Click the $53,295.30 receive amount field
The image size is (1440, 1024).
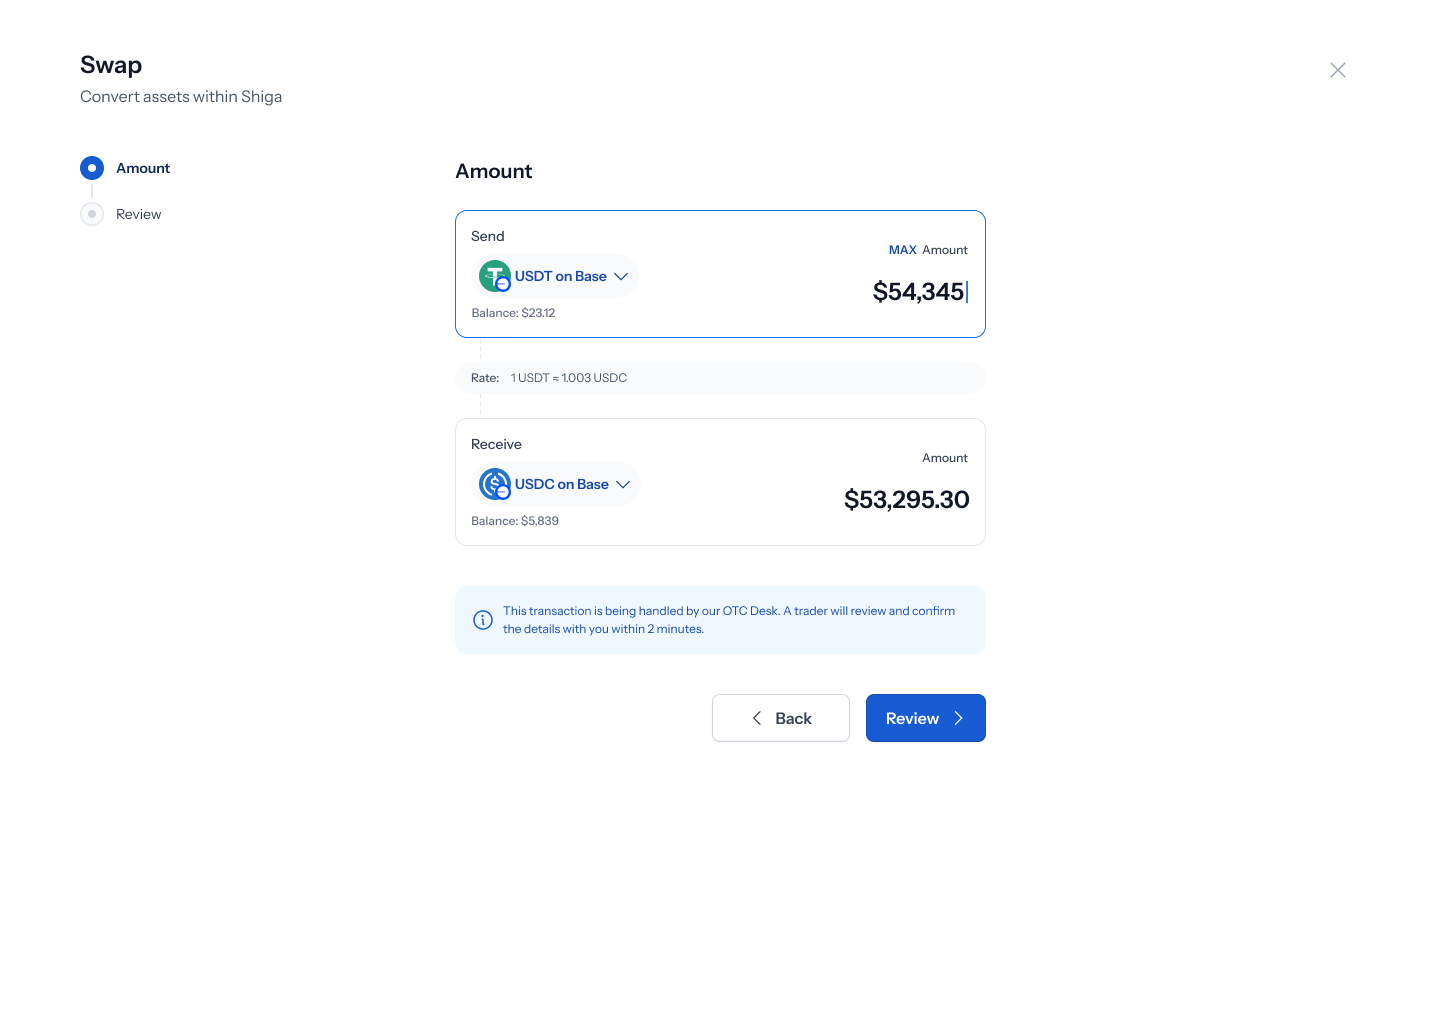pyautogui.click(x=907, y=500)
